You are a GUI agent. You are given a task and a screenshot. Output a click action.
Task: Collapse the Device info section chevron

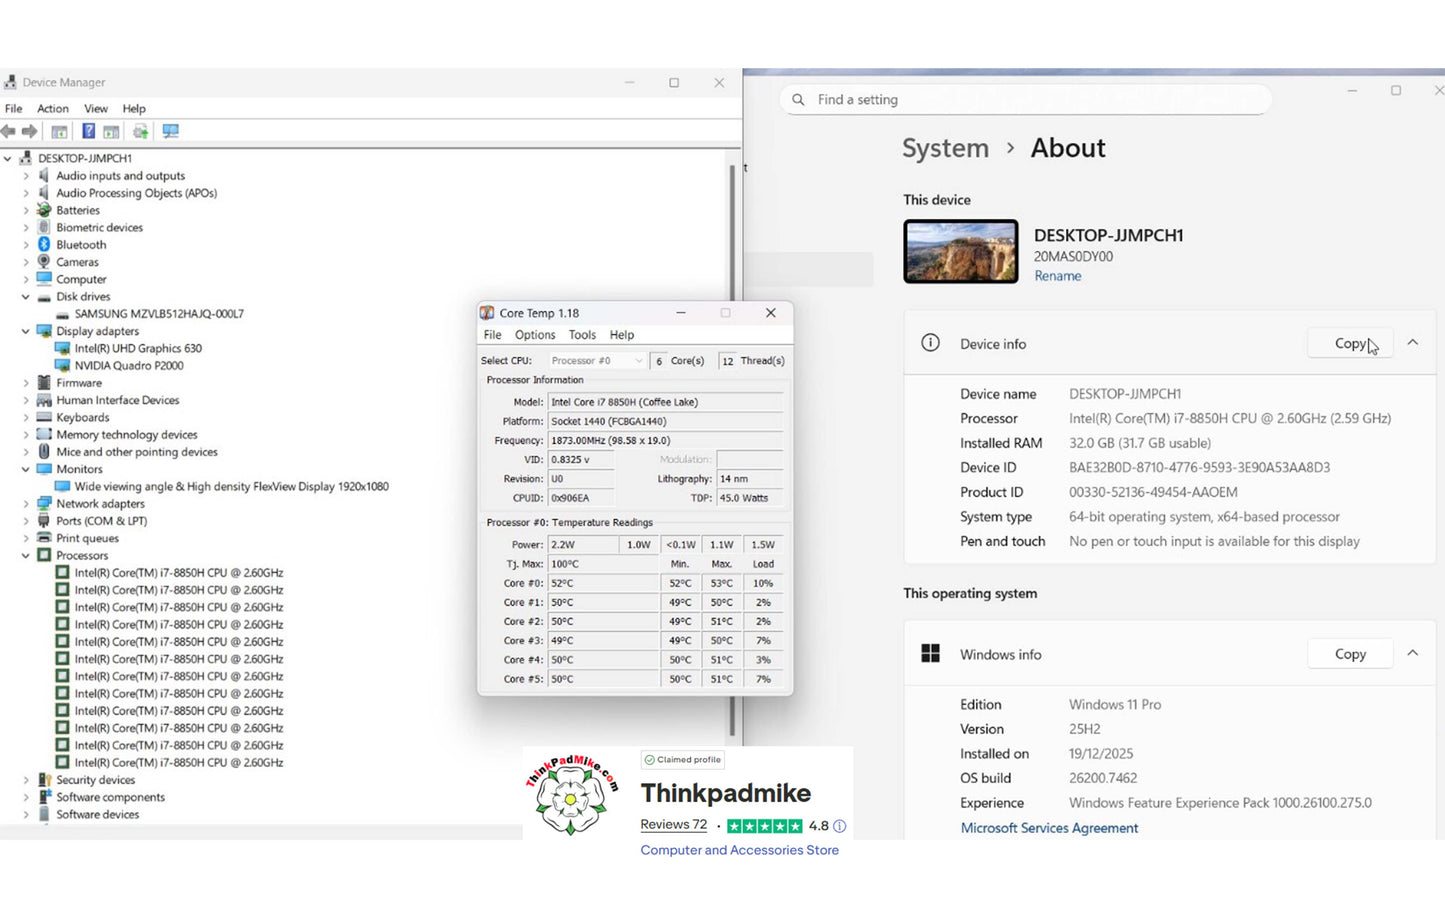1412,343
